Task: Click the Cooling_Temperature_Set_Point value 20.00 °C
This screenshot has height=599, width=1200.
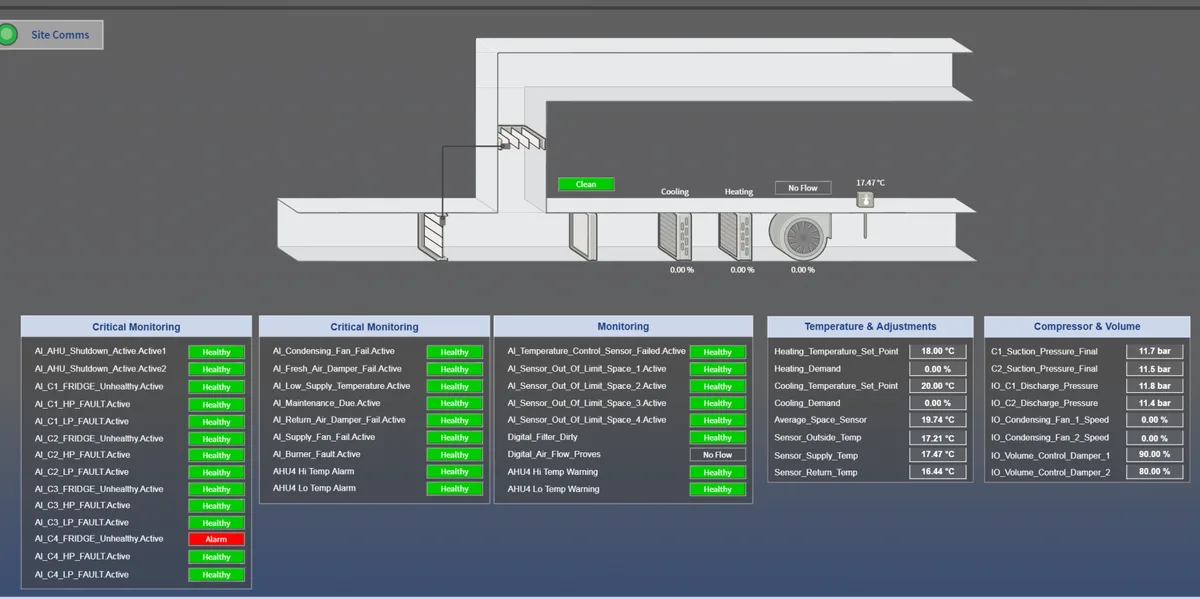Action: pyautogui.click(x=938, y=386)
